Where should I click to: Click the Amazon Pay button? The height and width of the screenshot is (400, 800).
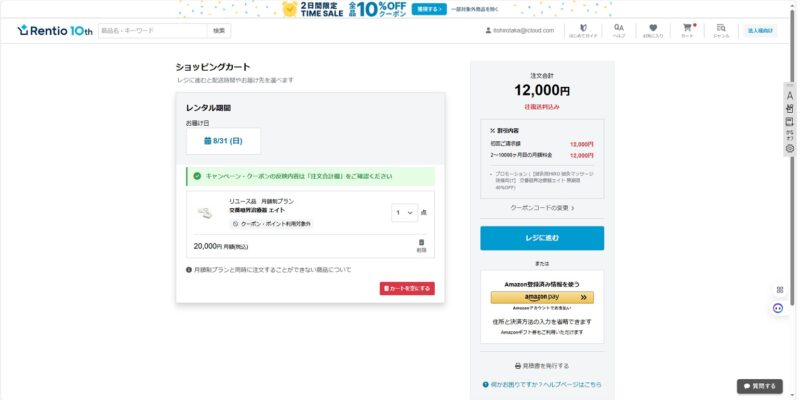[x=541, y=297]
